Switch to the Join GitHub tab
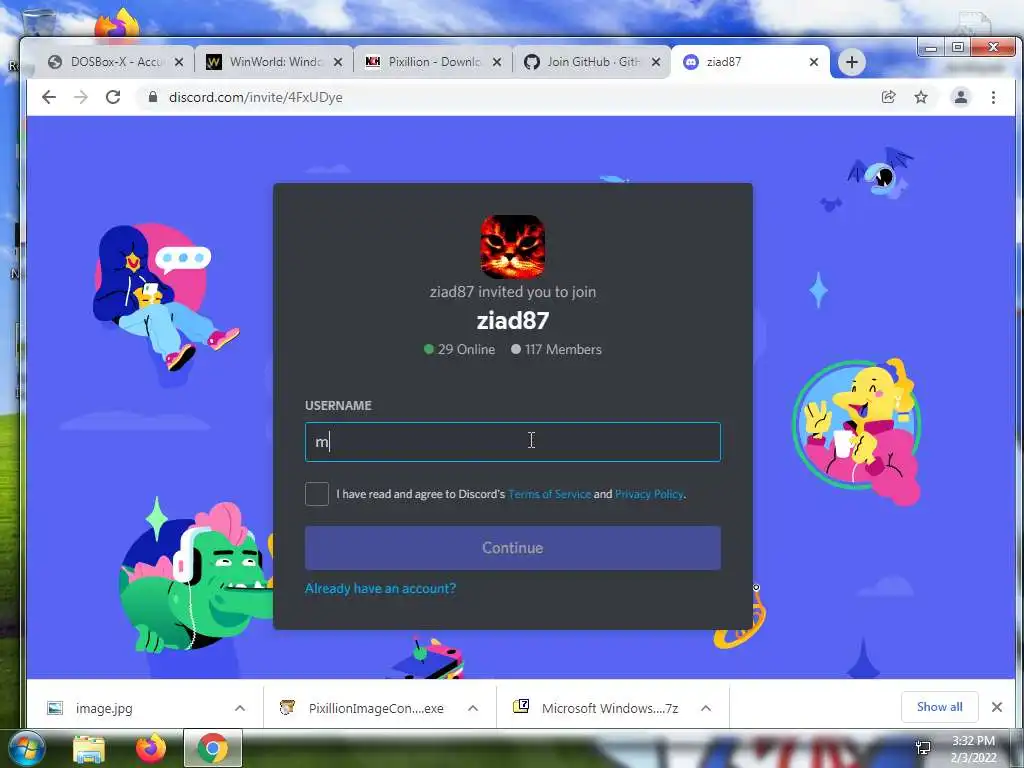 (593, 62)
